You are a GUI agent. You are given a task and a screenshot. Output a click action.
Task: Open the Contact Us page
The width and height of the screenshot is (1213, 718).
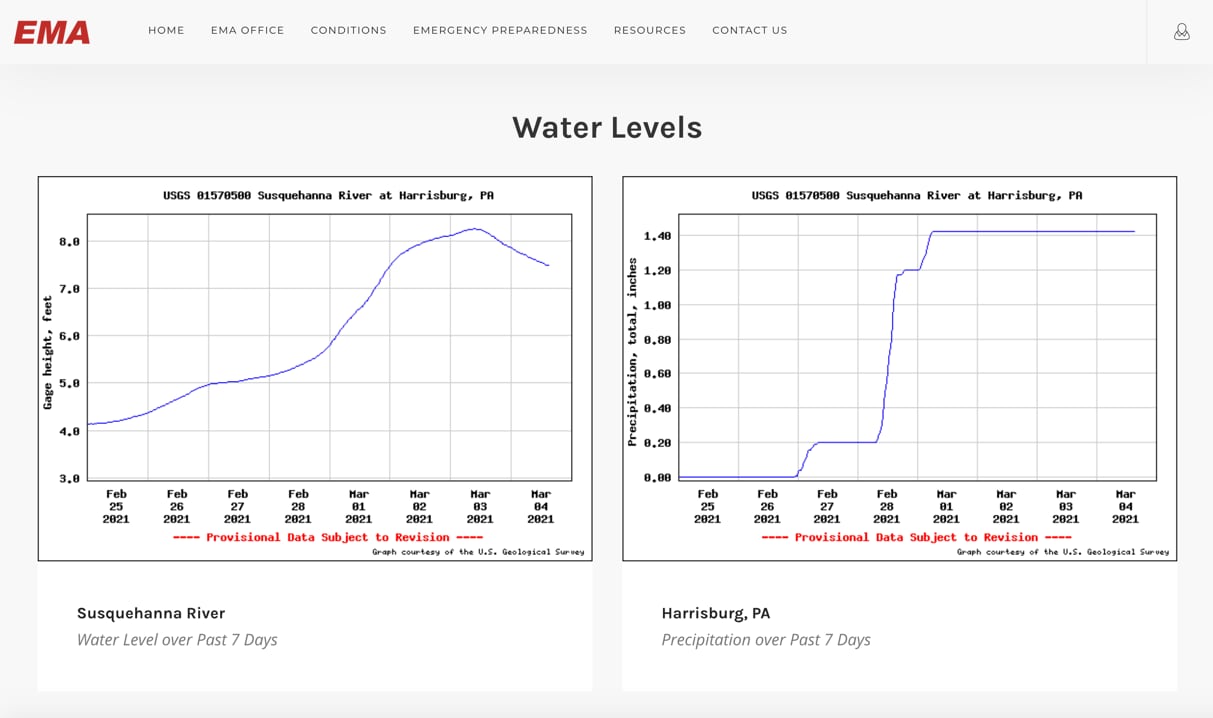point(749,31)
